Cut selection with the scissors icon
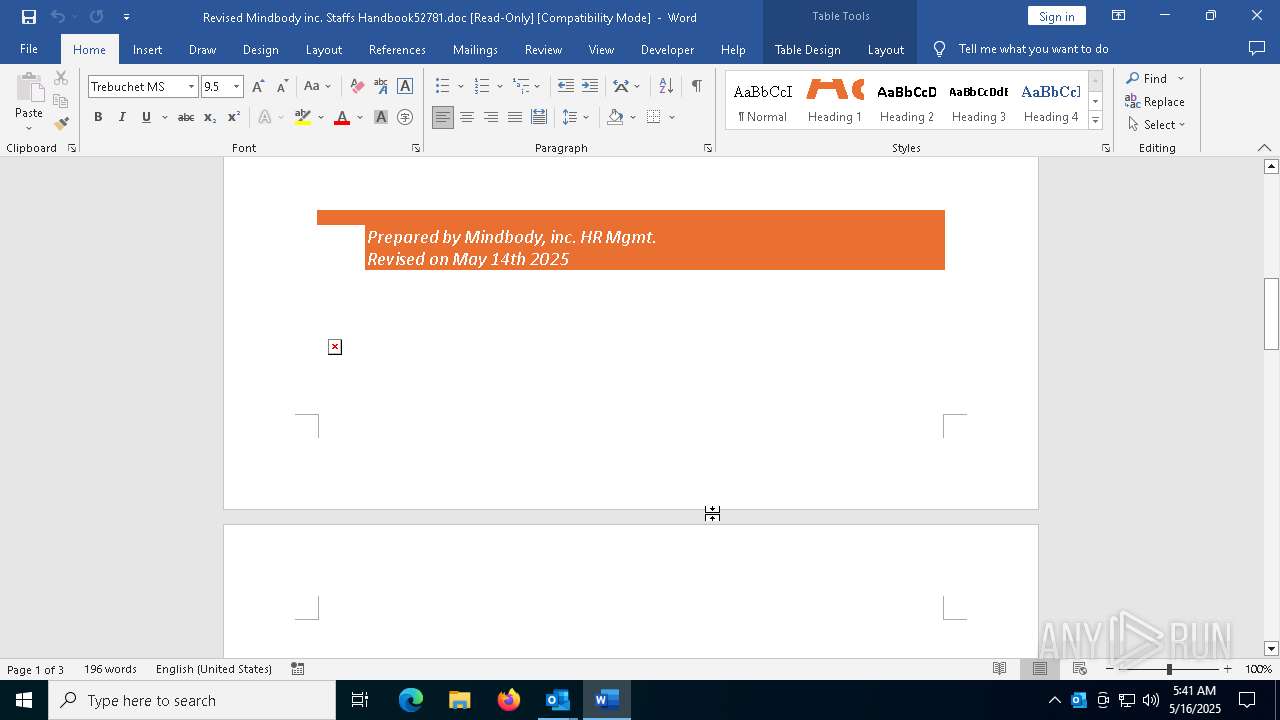The image size is (1280, 720). (61, 79)
